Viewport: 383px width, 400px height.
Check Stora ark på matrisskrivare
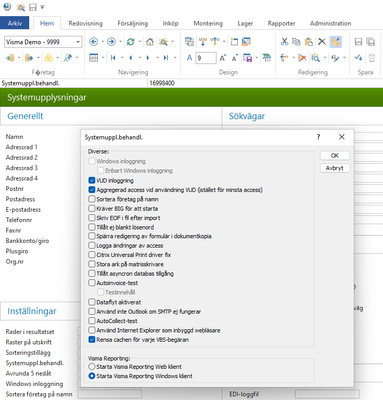(x=92, y=264)
